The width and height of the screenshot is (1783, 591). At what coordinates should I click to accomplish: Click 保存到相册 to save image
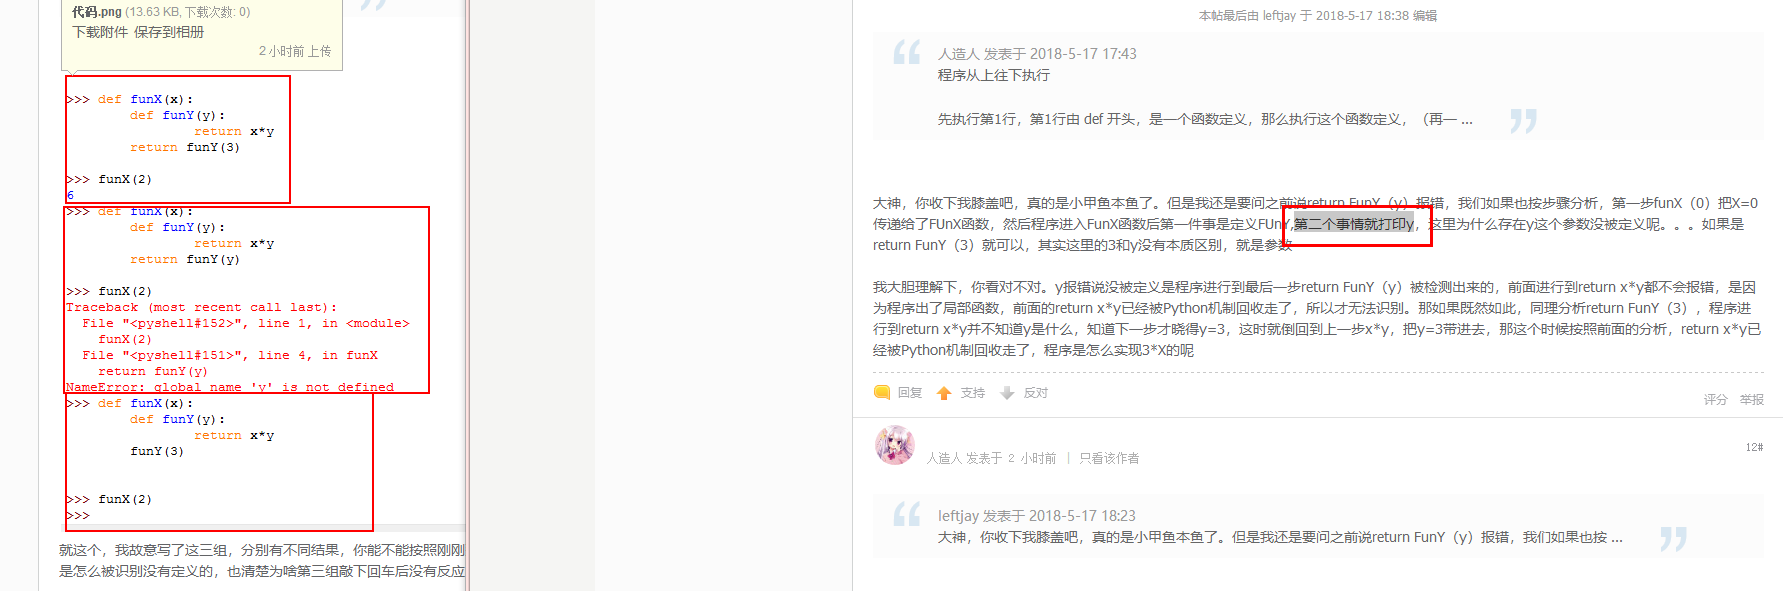pos(169,32)
